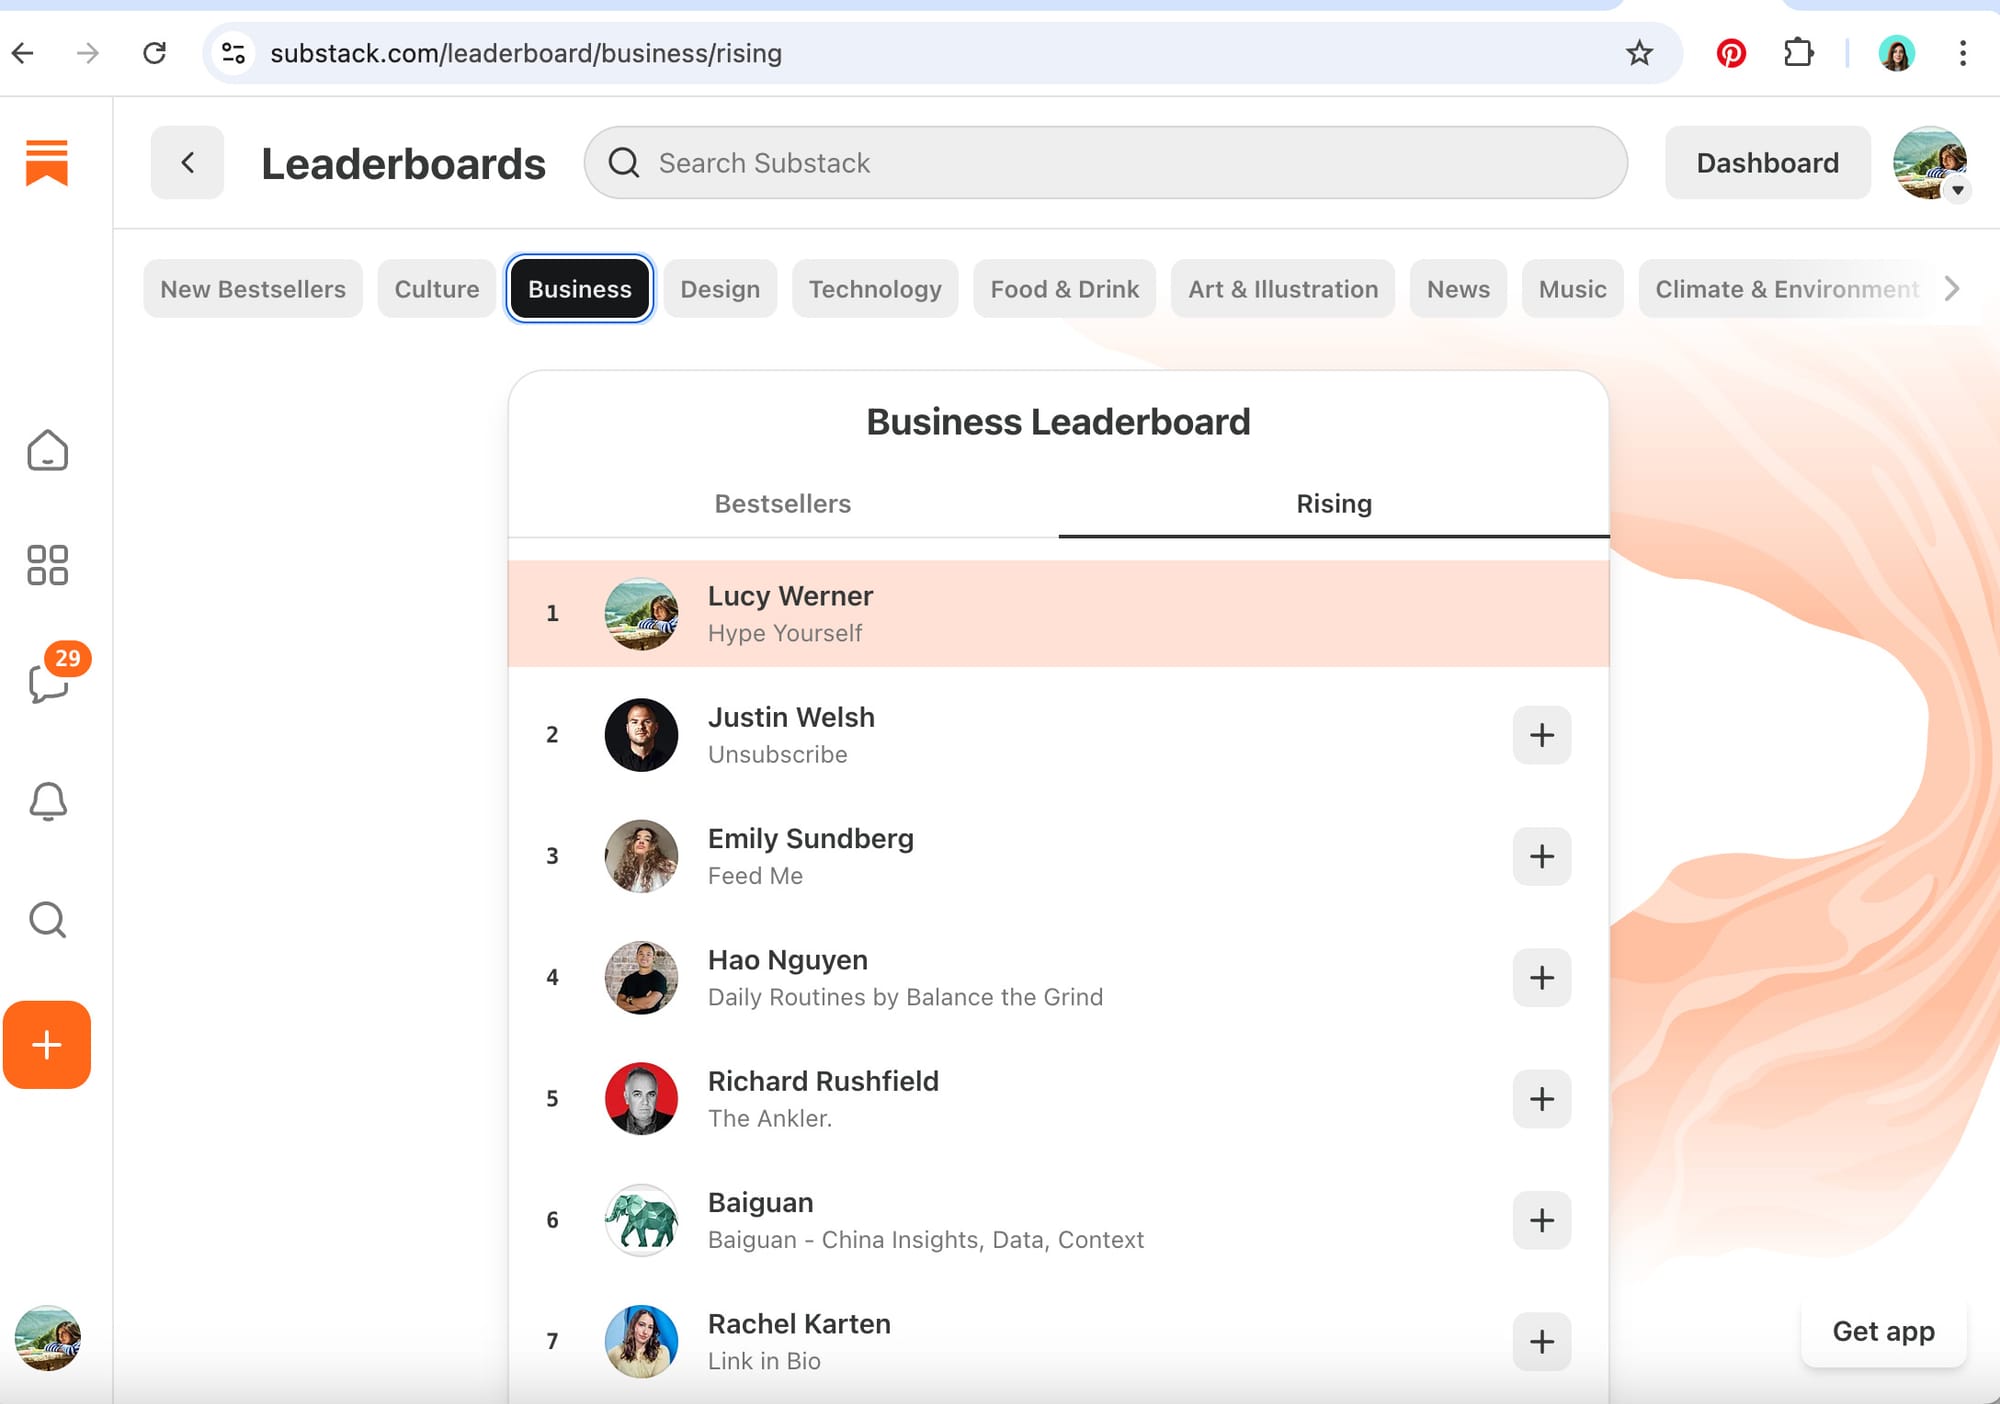Open the notifications bell icon
The image size is (2000, 1404).
(x=47, y=801)
